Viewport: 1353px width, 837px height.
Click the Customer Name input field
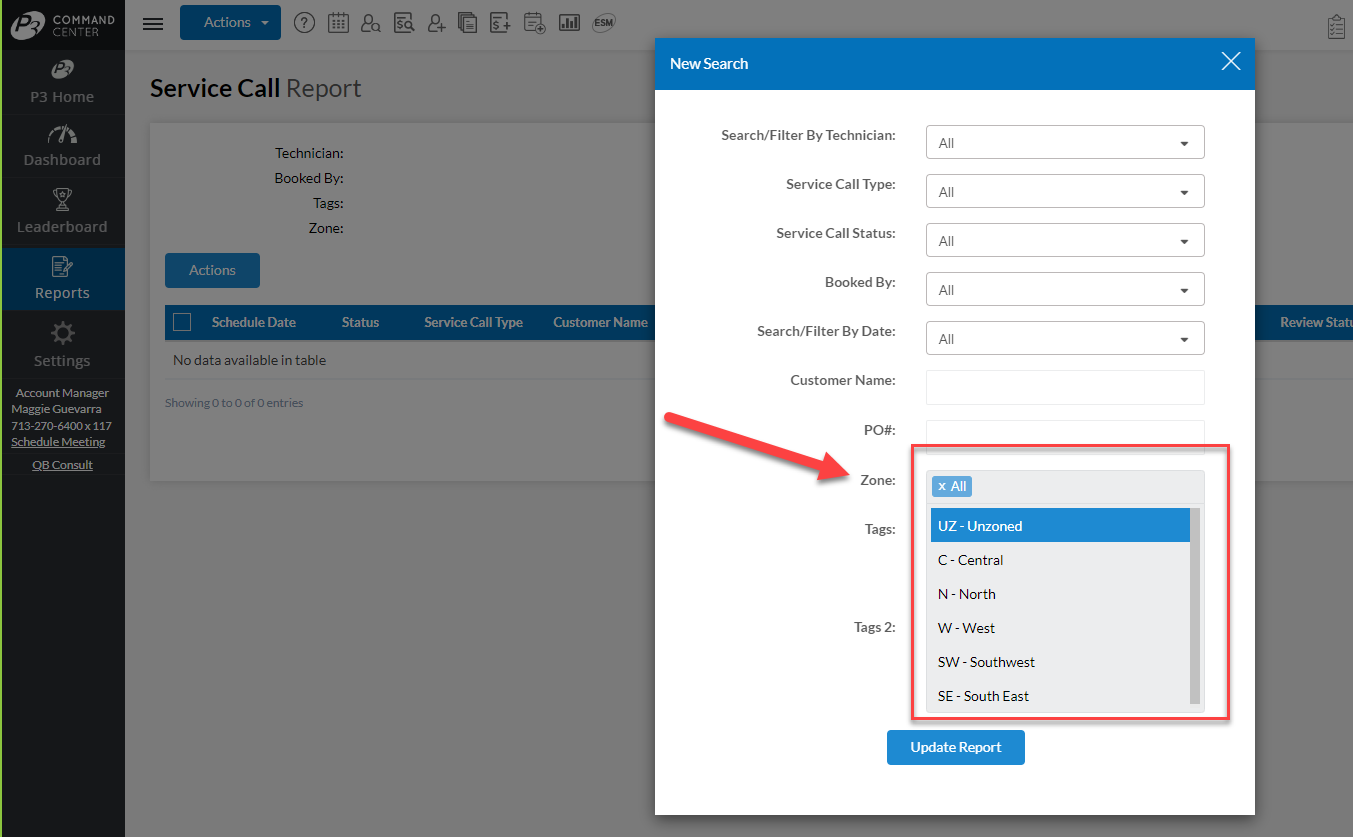pos(1065,387)
